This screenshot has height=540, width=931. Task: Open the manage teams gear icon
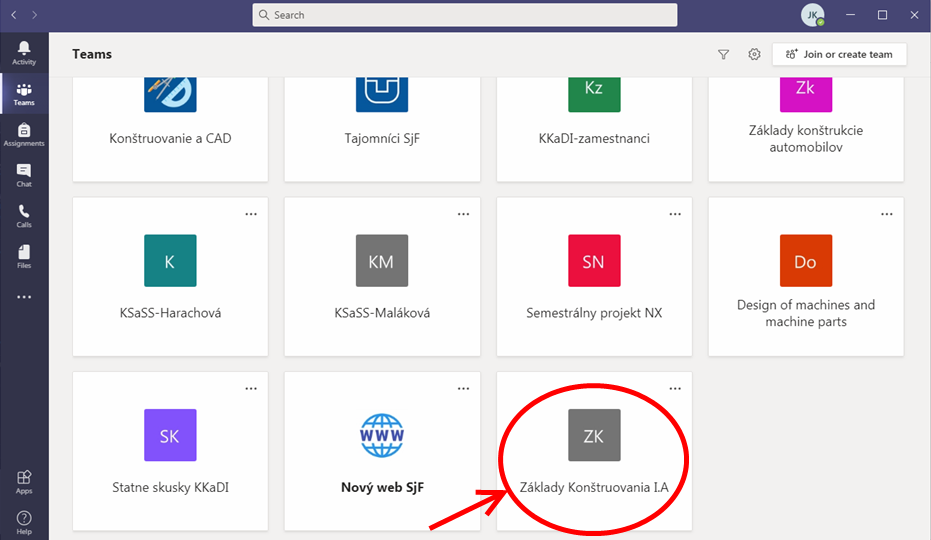click(755, 55)
